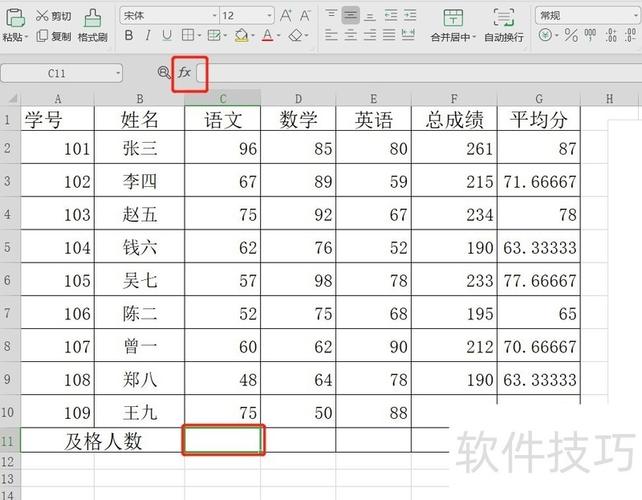Click the Wrap Text (自动换行) button
This screenshot has height=500, width=642.
click(x=504, y=25)
